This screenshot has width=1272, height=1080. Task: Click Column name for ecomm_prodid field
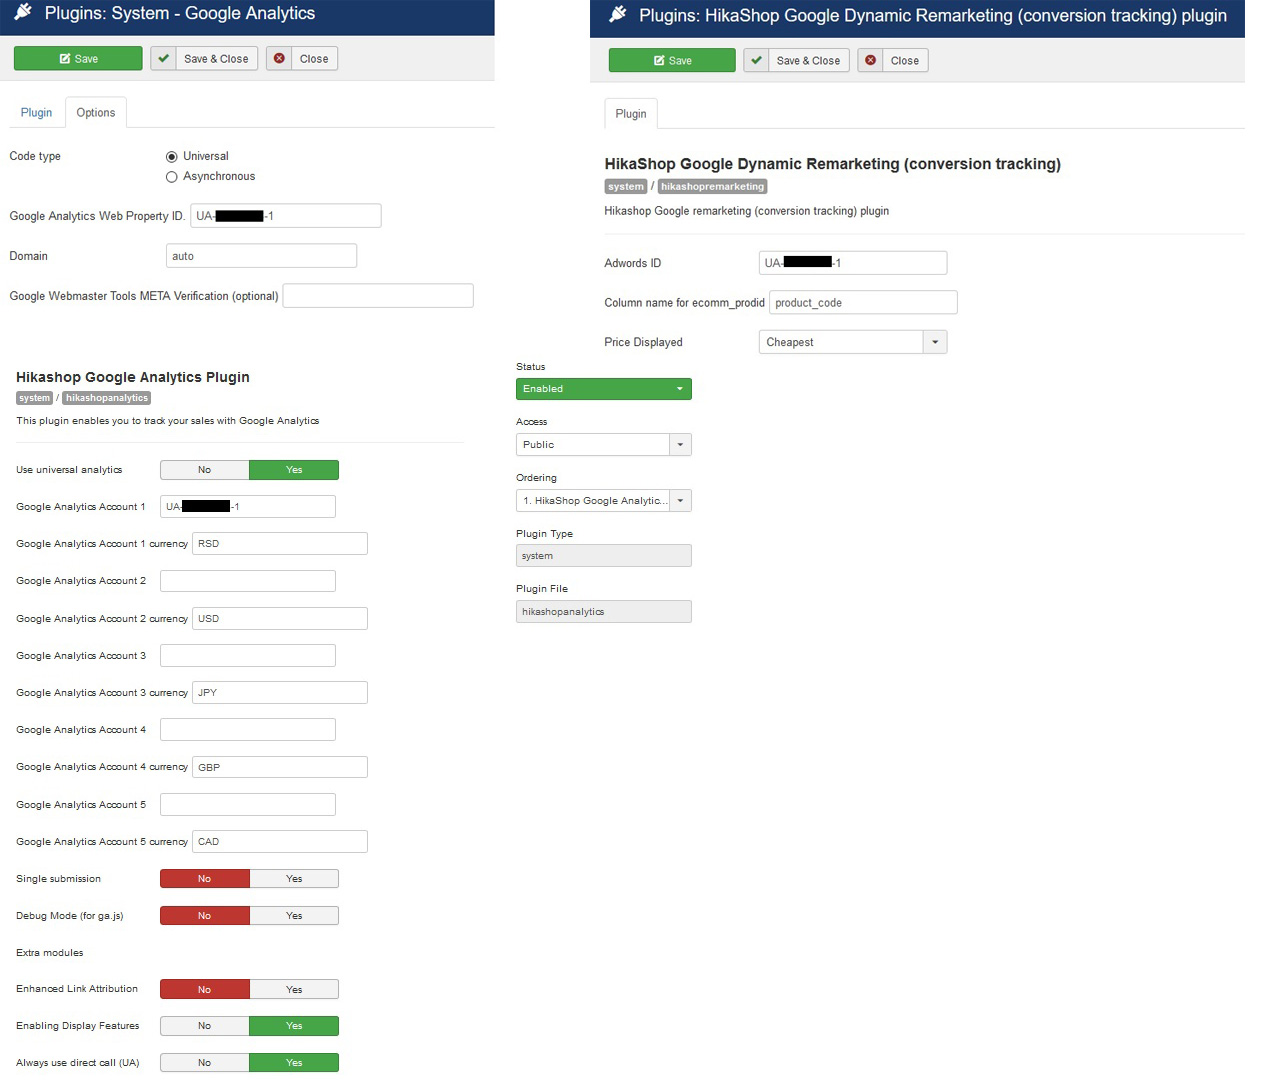pyautogui.click(x=863, y=303)
